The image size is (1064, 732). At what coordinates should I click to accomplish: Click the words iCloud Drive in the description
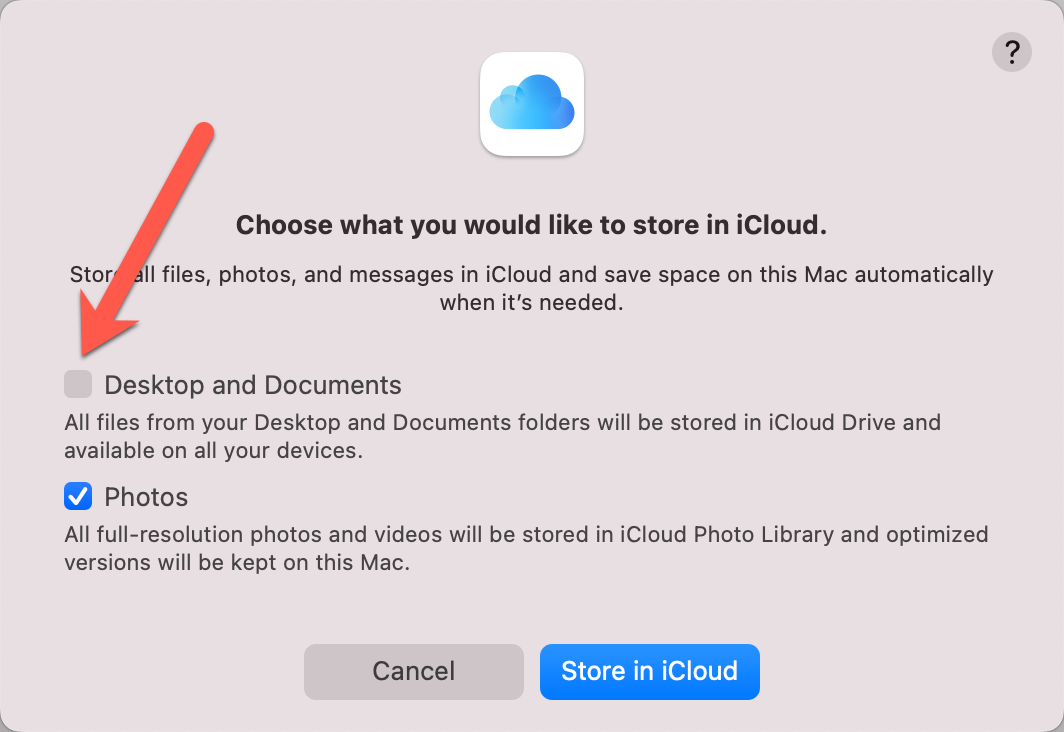[832, 423]
